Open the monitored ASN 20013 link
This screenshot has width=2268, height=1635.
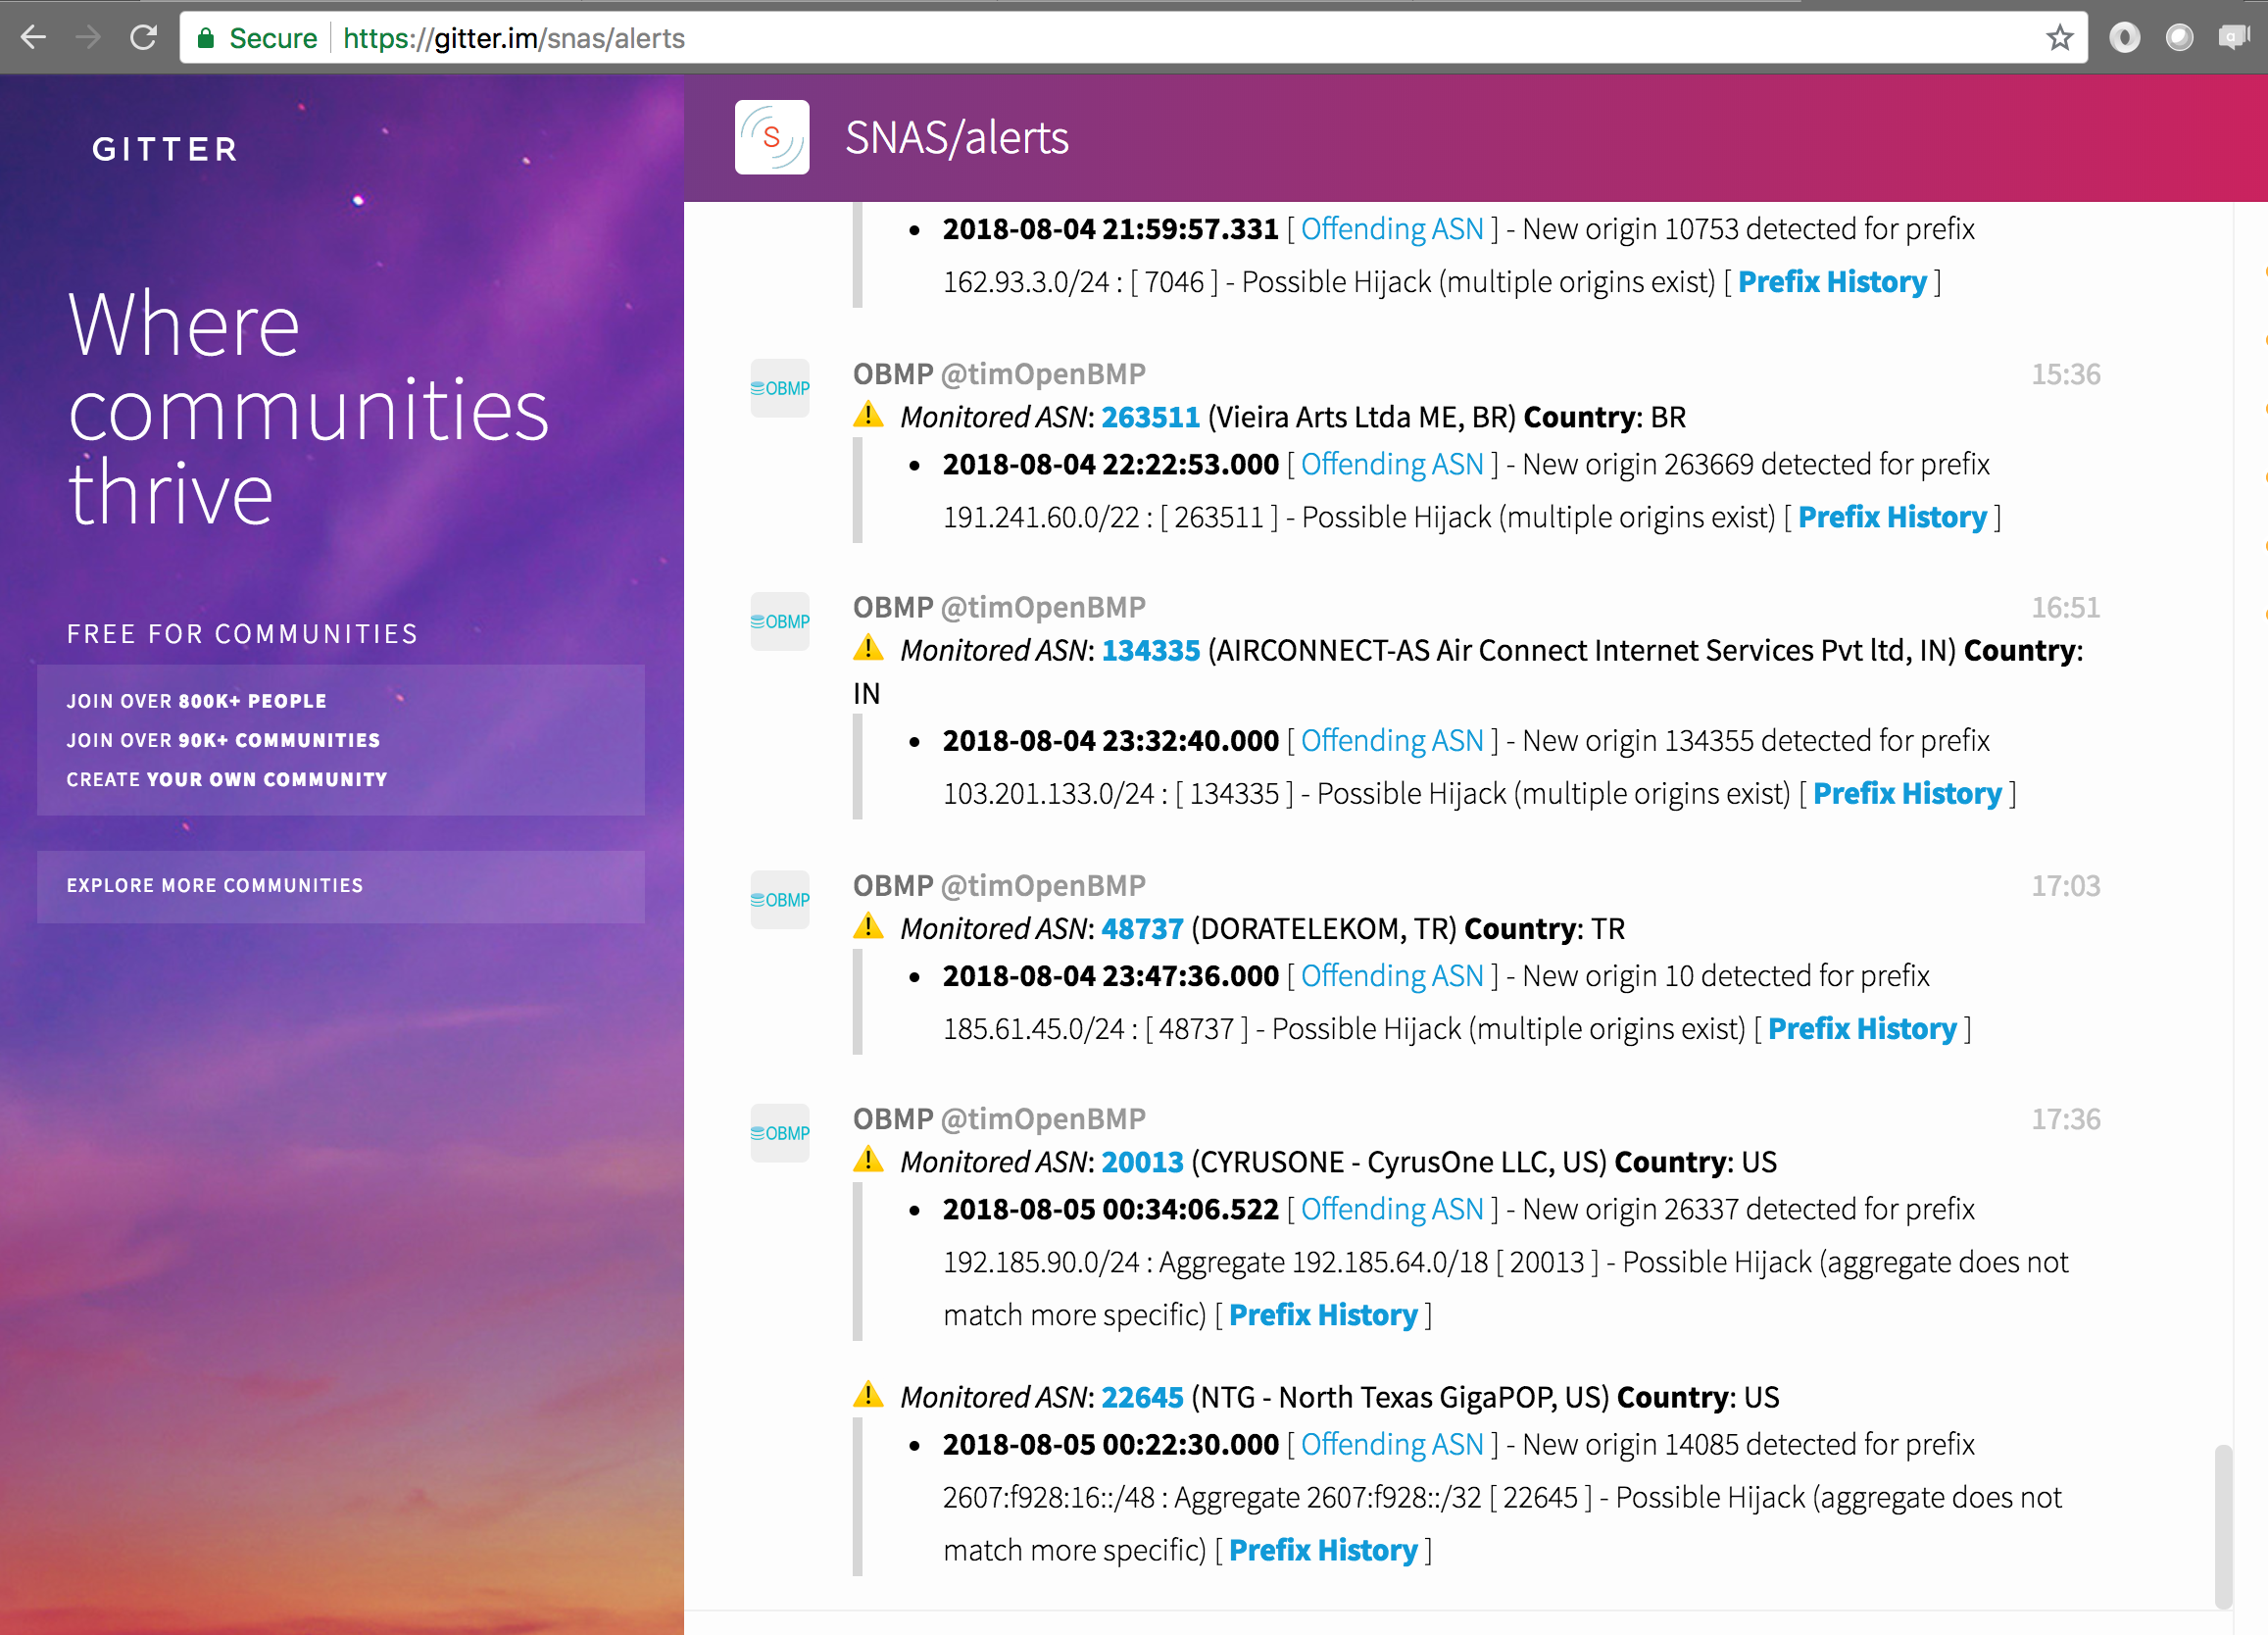tap(1142, 1162)
